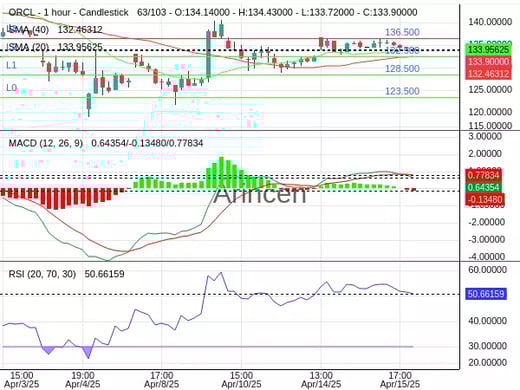520x390 pixels.
Task: Click the 125.00000 price axis label
Action: pos(490,90)
